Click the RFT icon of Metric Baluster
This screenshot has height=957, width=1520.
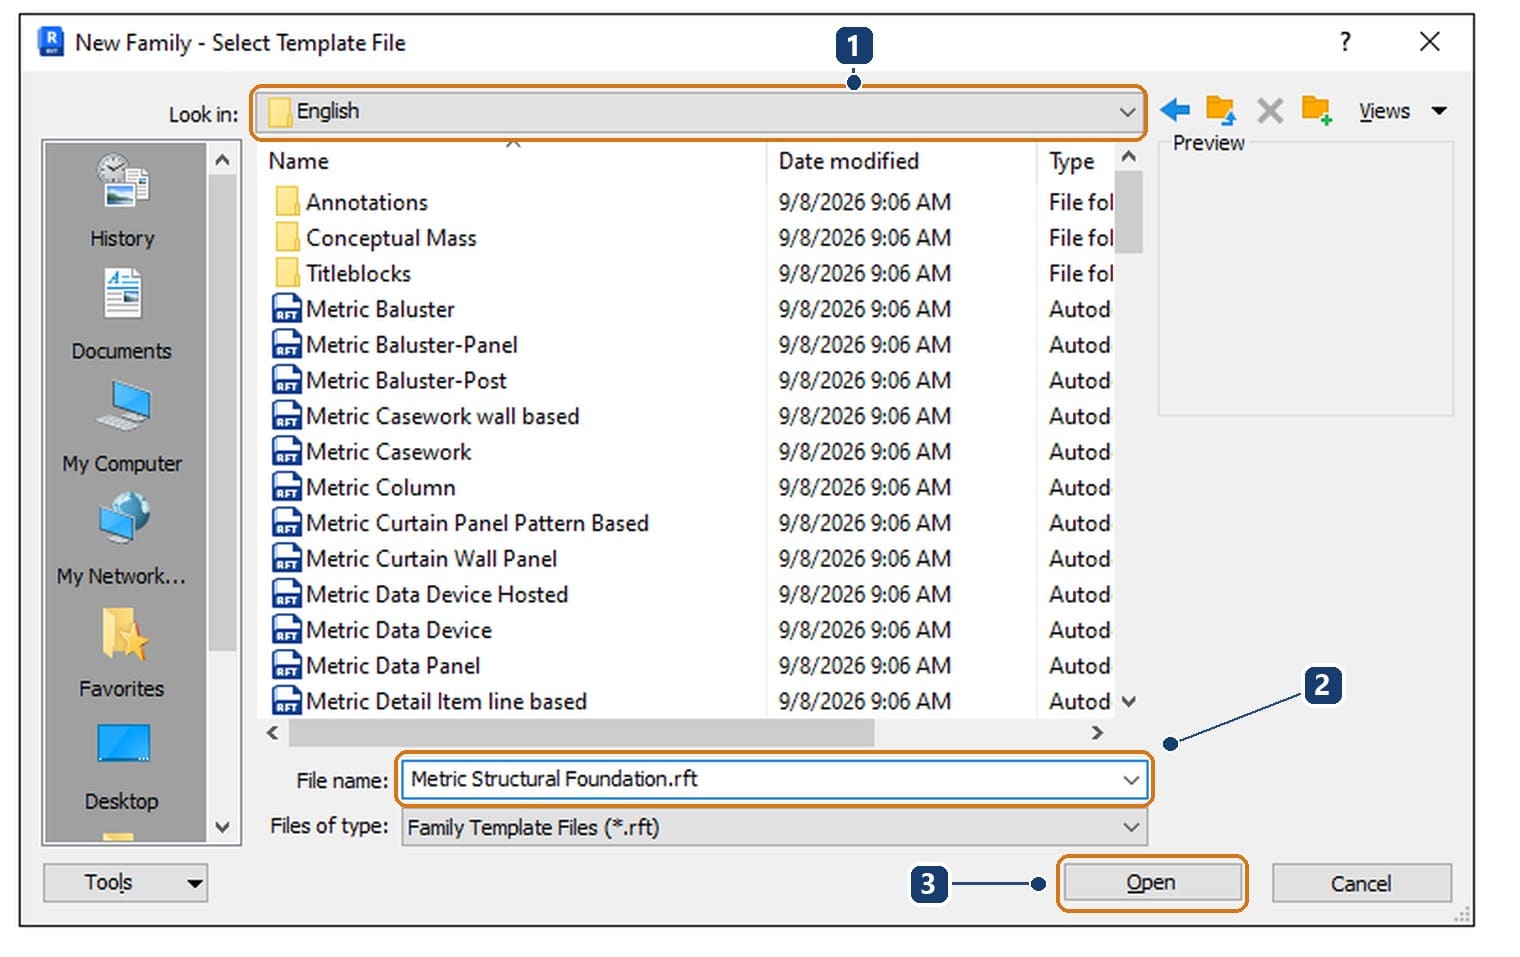click(287, 308)
